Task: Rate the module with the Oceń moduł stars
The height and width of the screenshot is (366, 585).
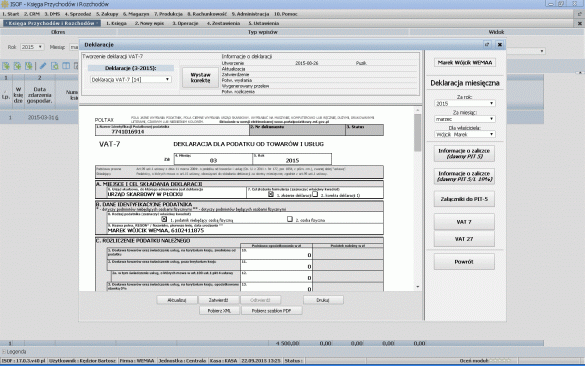Action: coord(500,360)
